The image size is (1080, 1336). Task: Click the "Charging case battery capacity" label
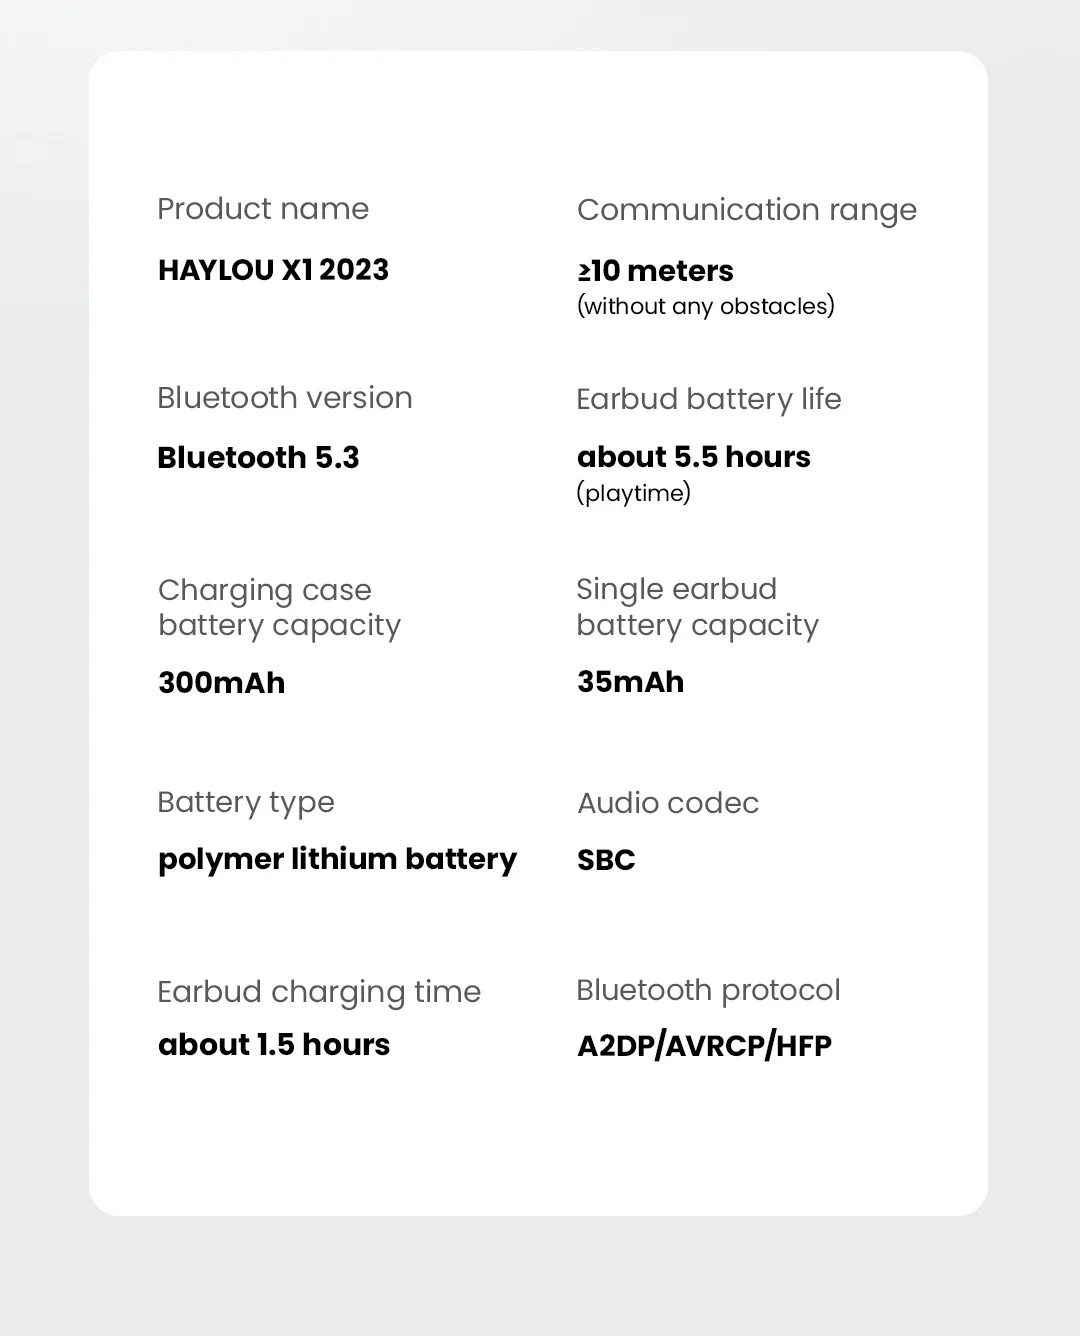coord(279,607)
